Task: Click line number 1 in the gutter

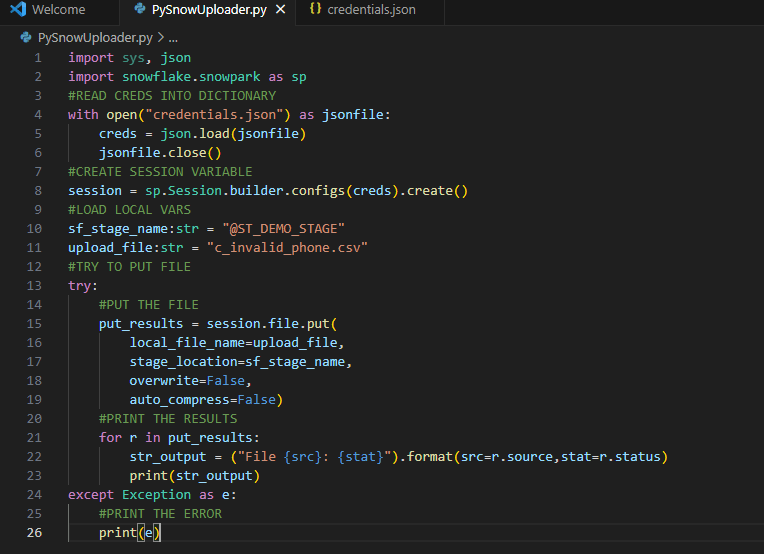Action: click(x=38, y=58)
